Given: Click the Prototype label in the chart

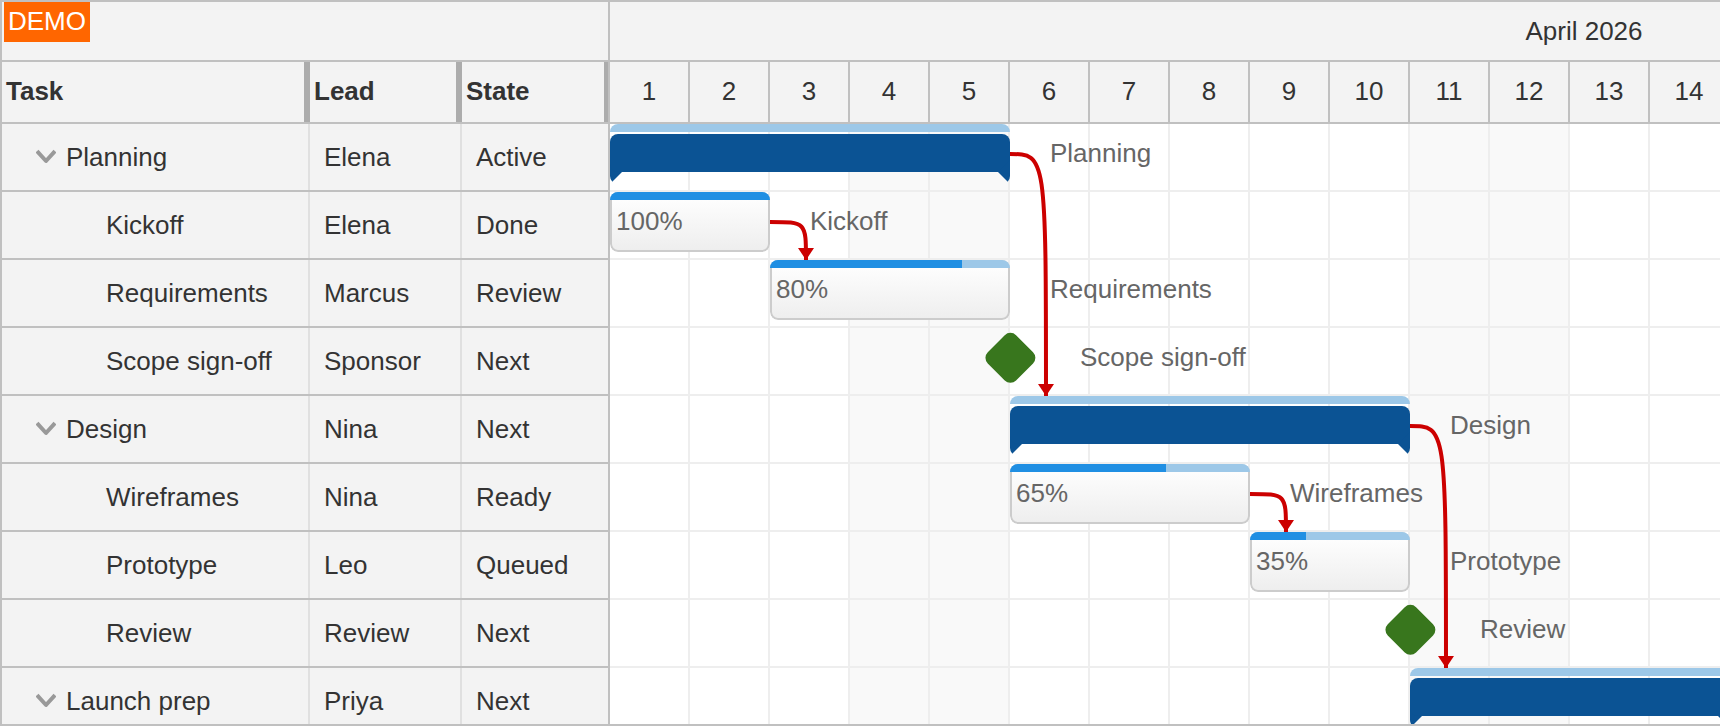Looking at the screenshot, I should (1504, 561).
